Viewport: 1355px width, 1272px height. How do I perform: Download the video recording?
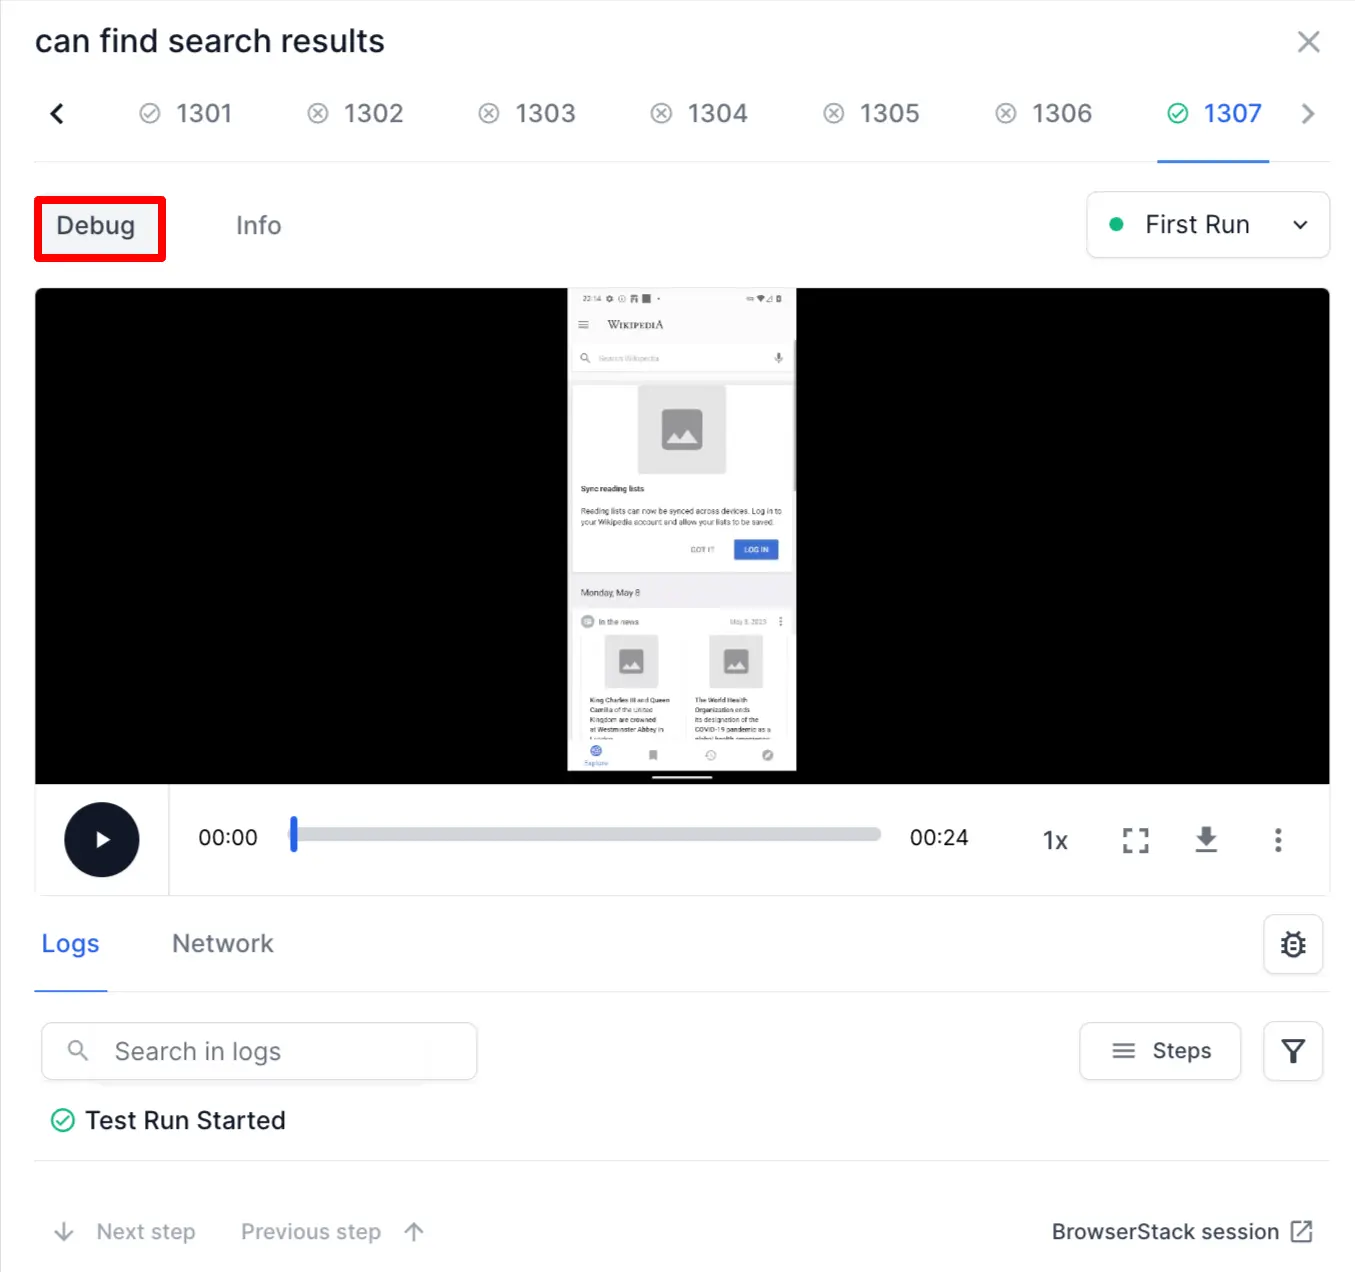tap(1206, 840)
